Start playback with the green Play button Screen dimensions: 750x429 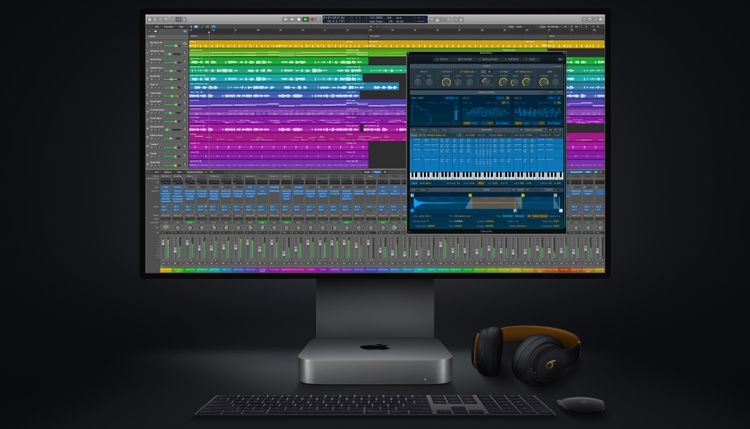[305, 20]
